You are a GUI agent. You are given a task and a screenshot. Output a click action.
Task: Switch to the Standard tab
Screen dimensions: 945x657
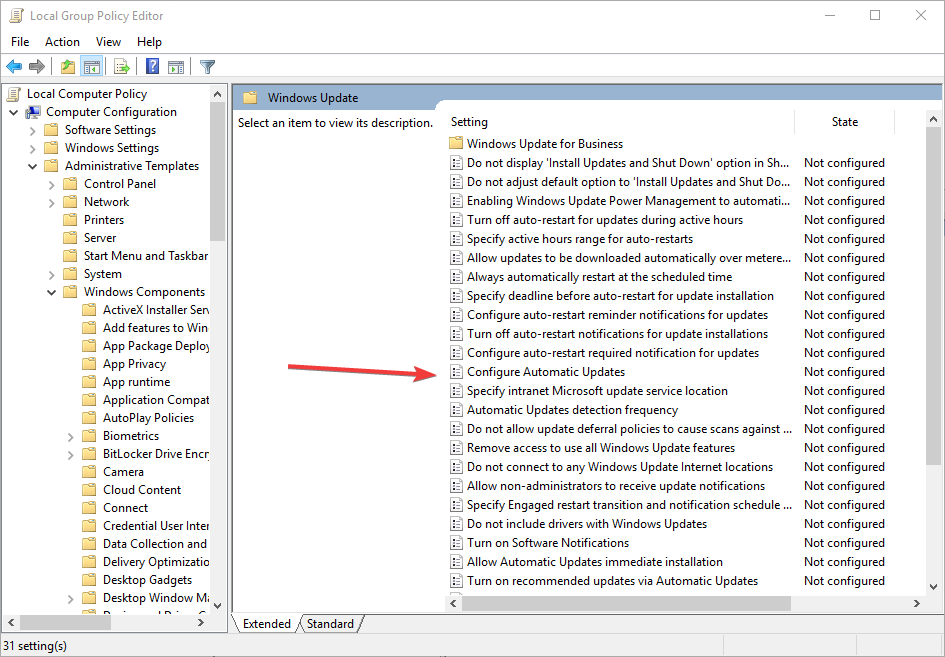click(x=330, y=624)
